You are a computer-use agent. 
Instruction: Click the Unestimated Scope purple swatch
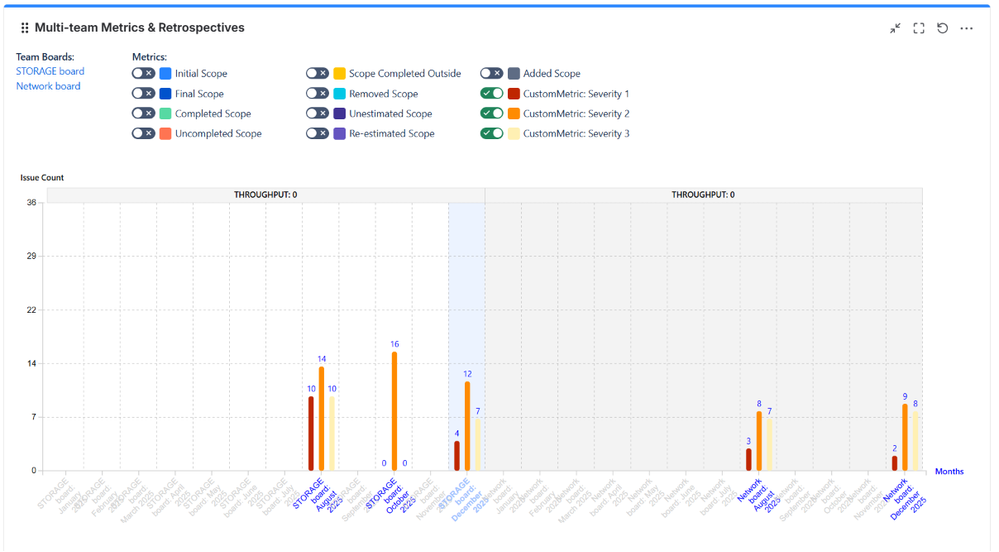click(x=340, y=113)
